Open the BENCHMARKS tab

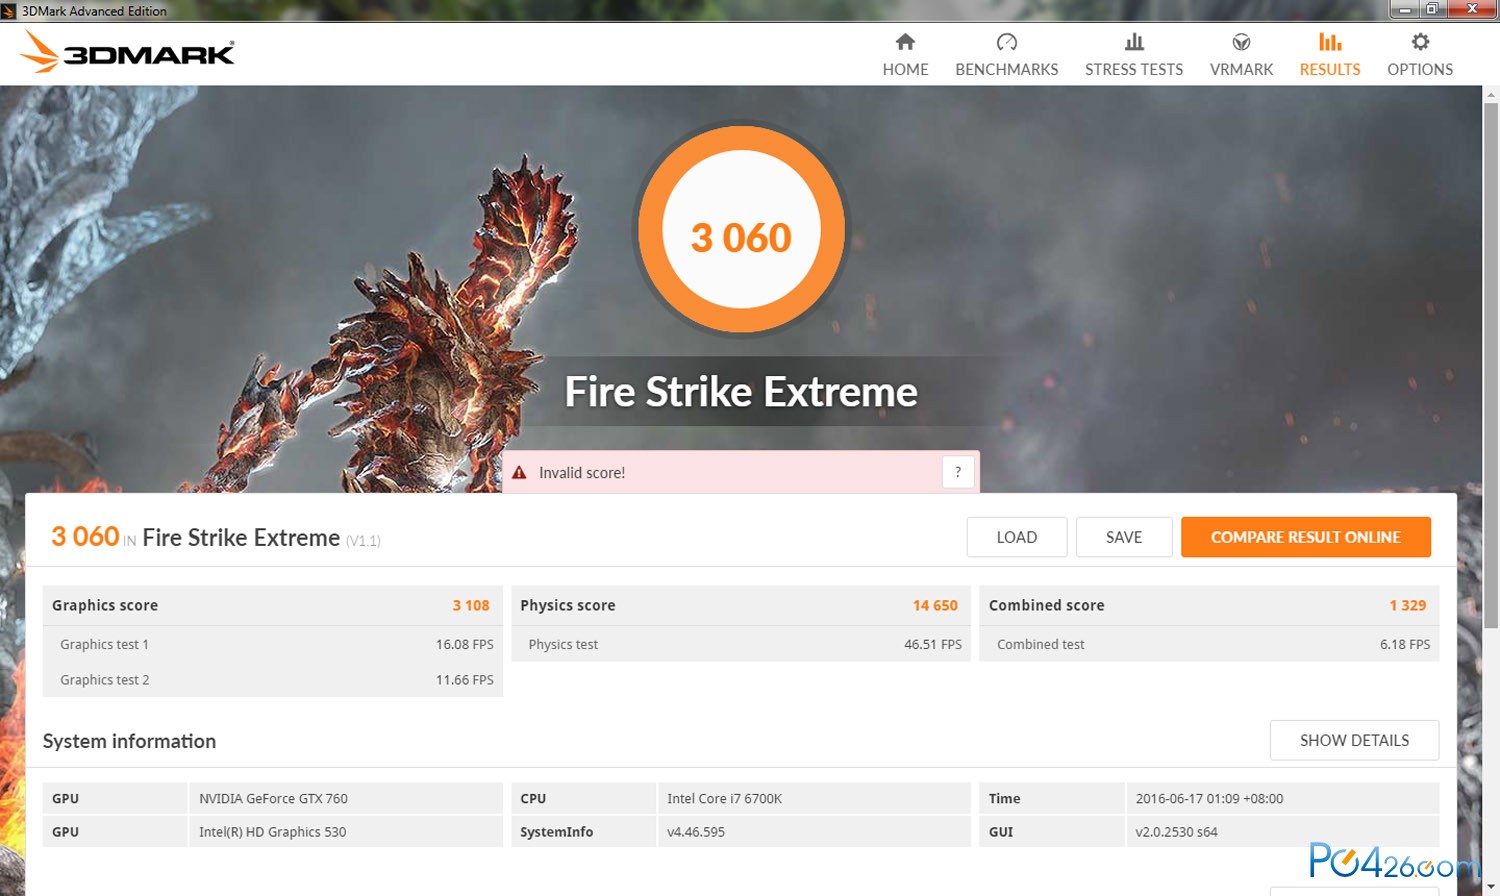pyautogui.click(x=1007, y=54)
